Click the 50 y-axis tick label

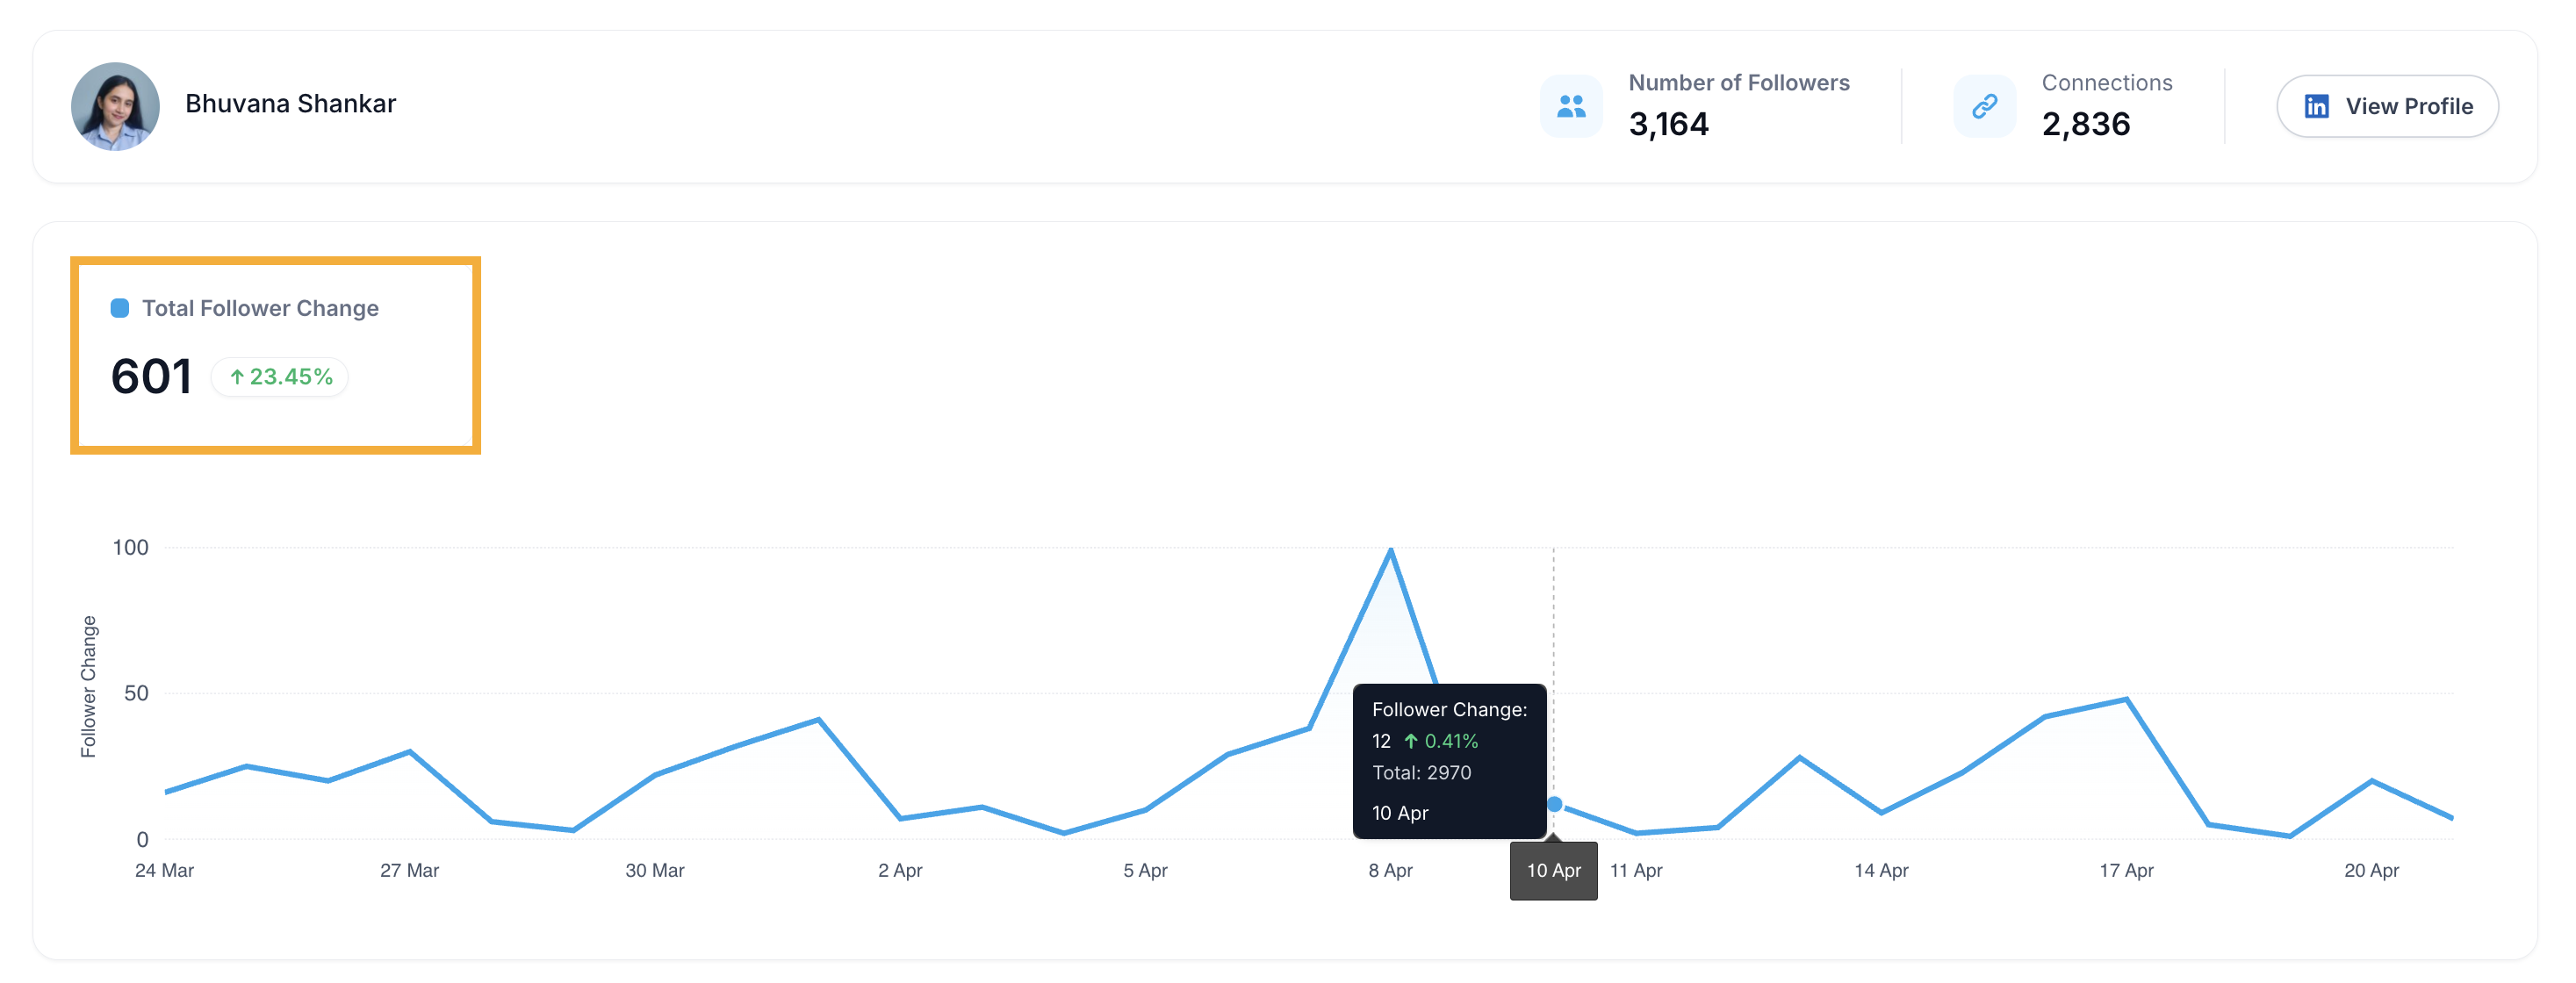[136, 694]
